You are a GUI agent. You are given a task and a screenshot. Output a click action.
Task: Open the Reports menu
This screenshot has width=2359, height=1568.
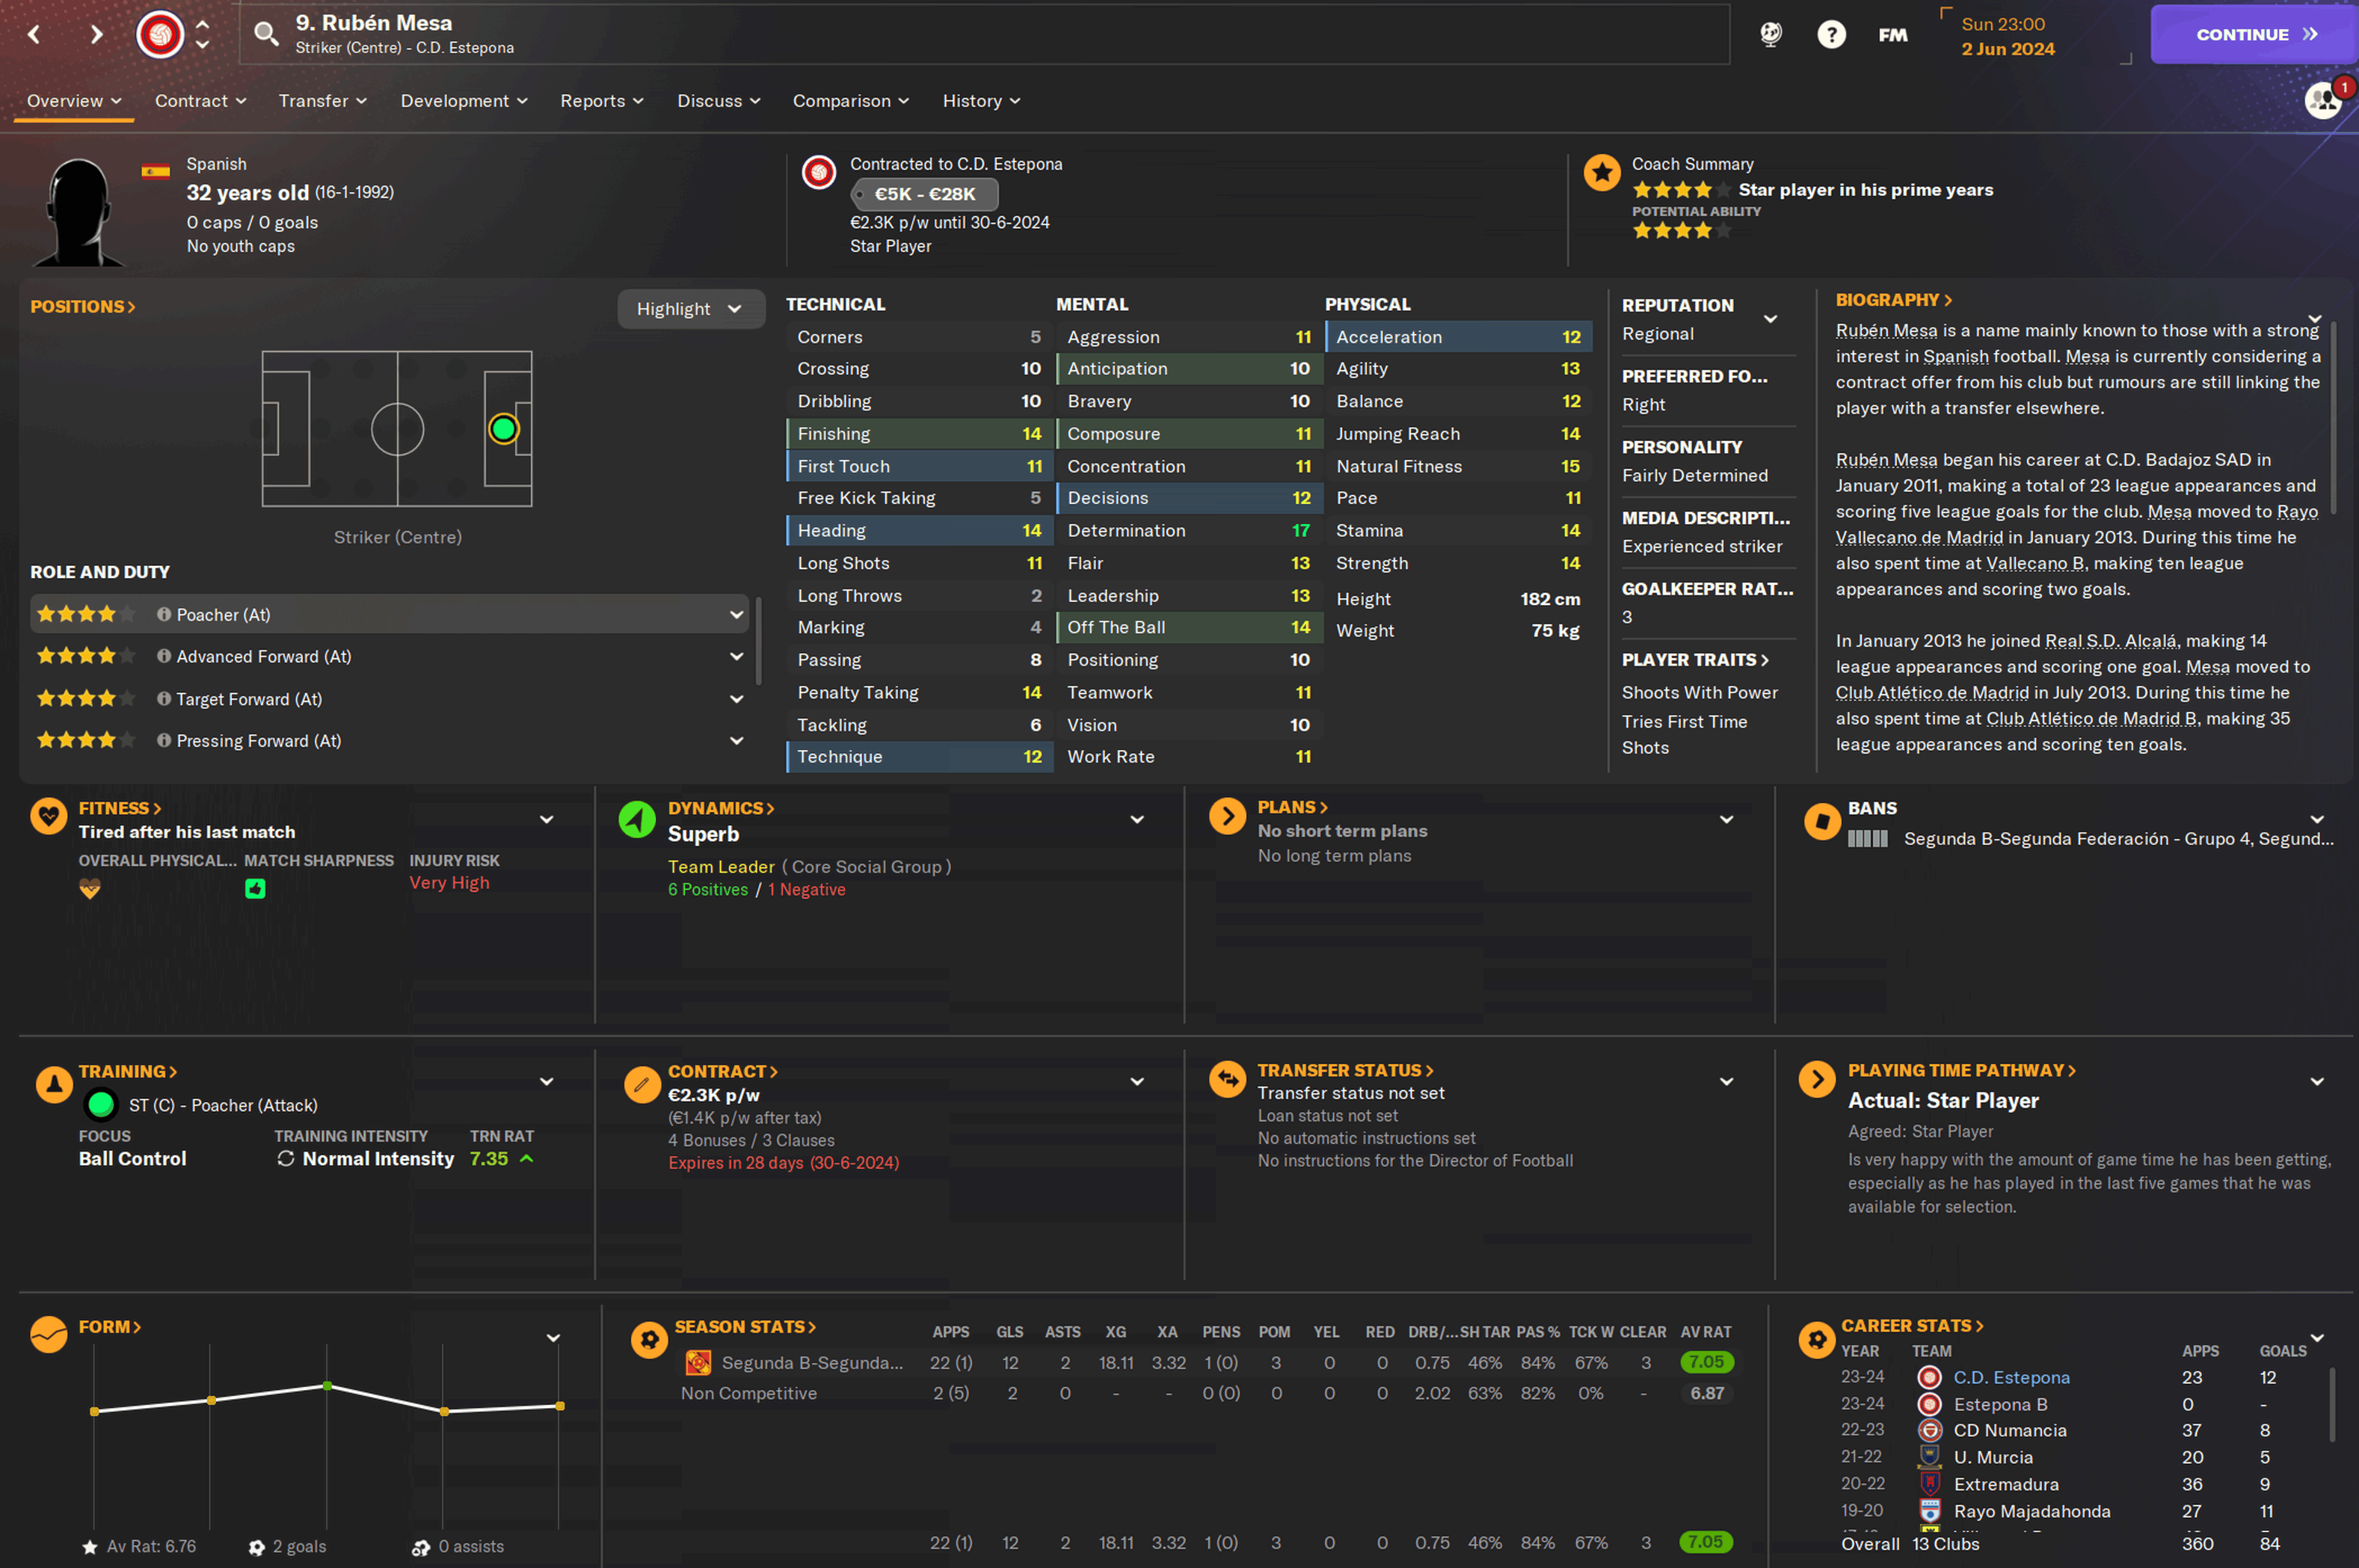point(602,101)
